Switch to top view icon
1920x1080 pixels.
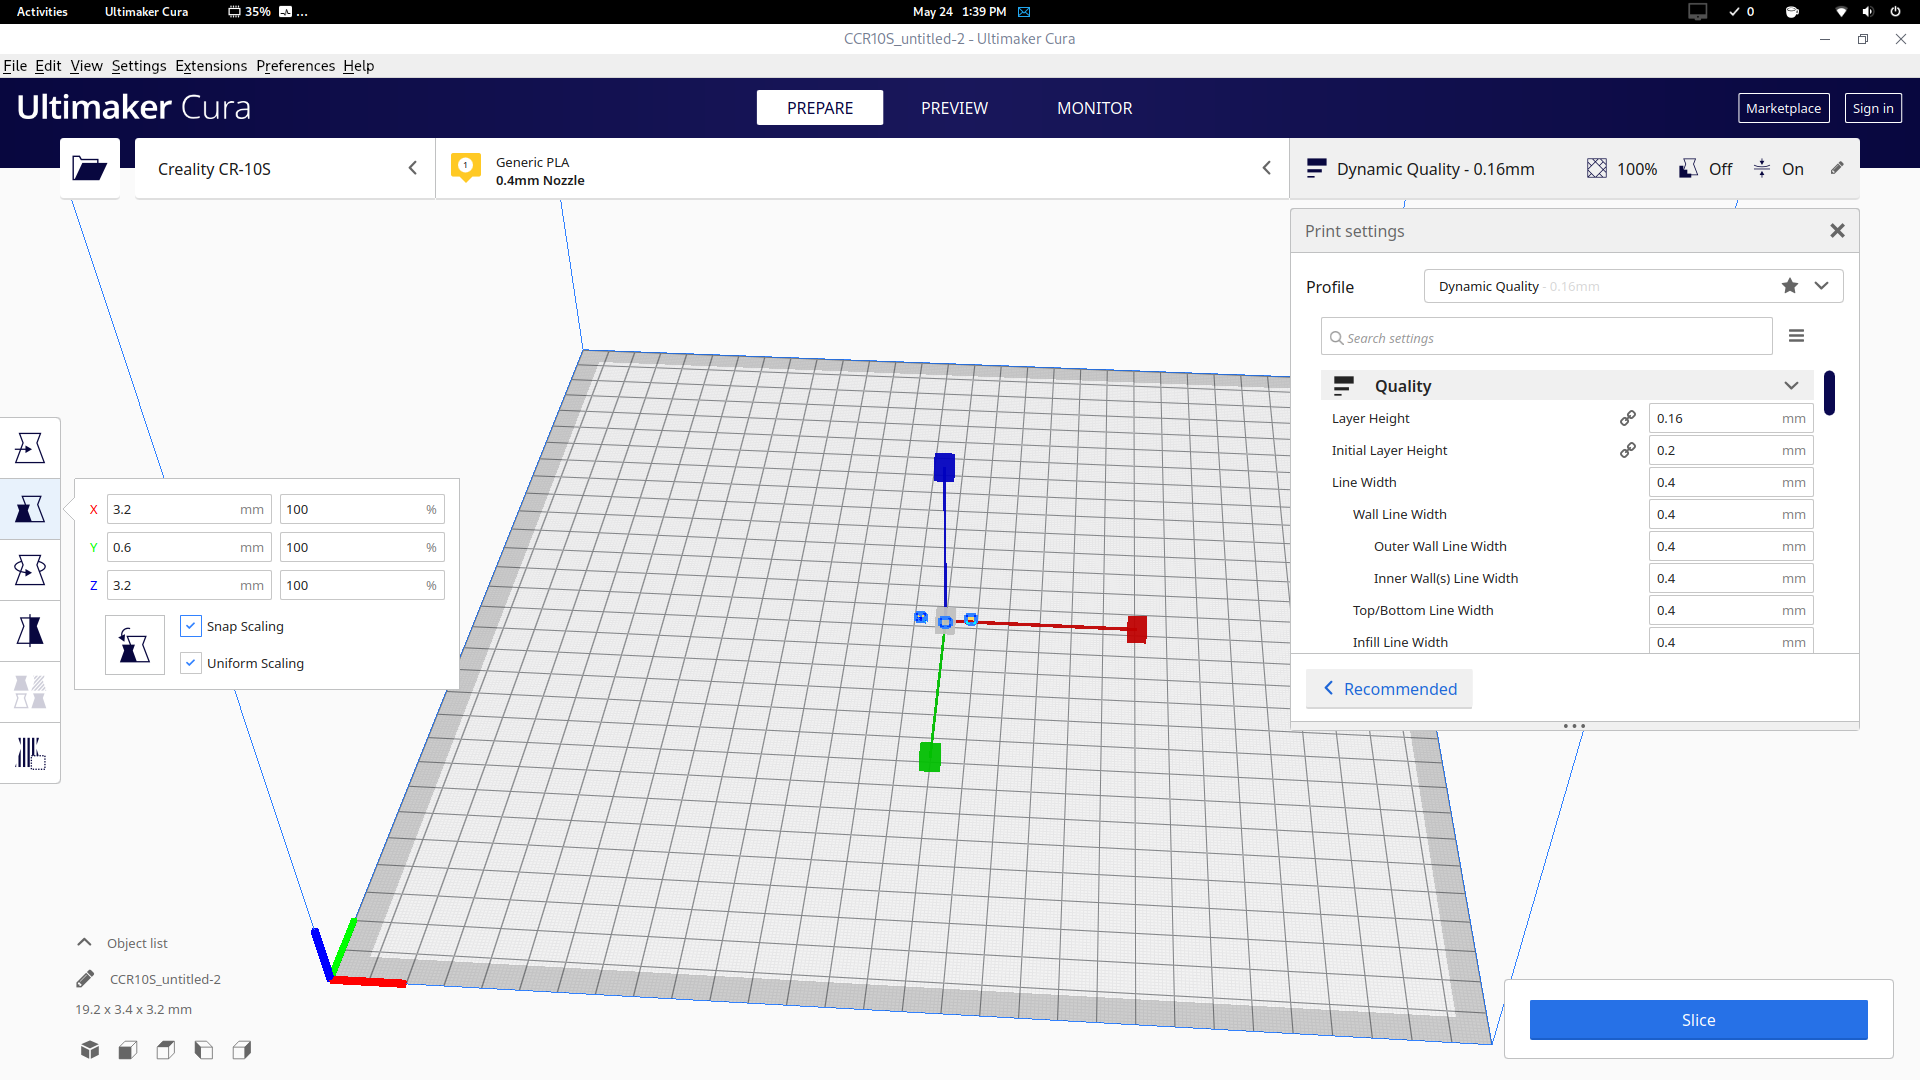pos(166,1049)
